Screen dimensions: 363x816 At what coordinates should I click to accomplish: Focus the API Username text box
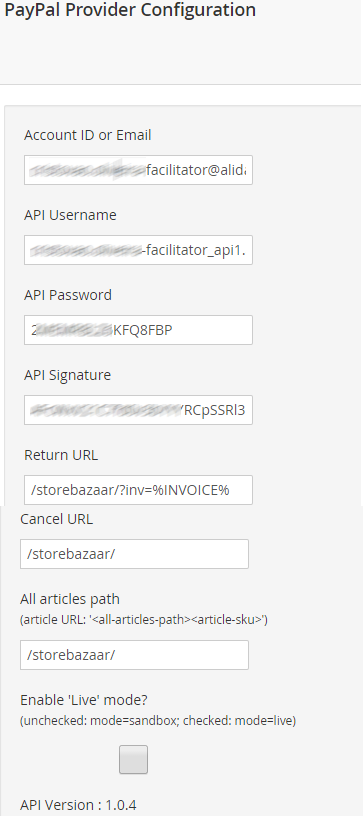point(138,250)
